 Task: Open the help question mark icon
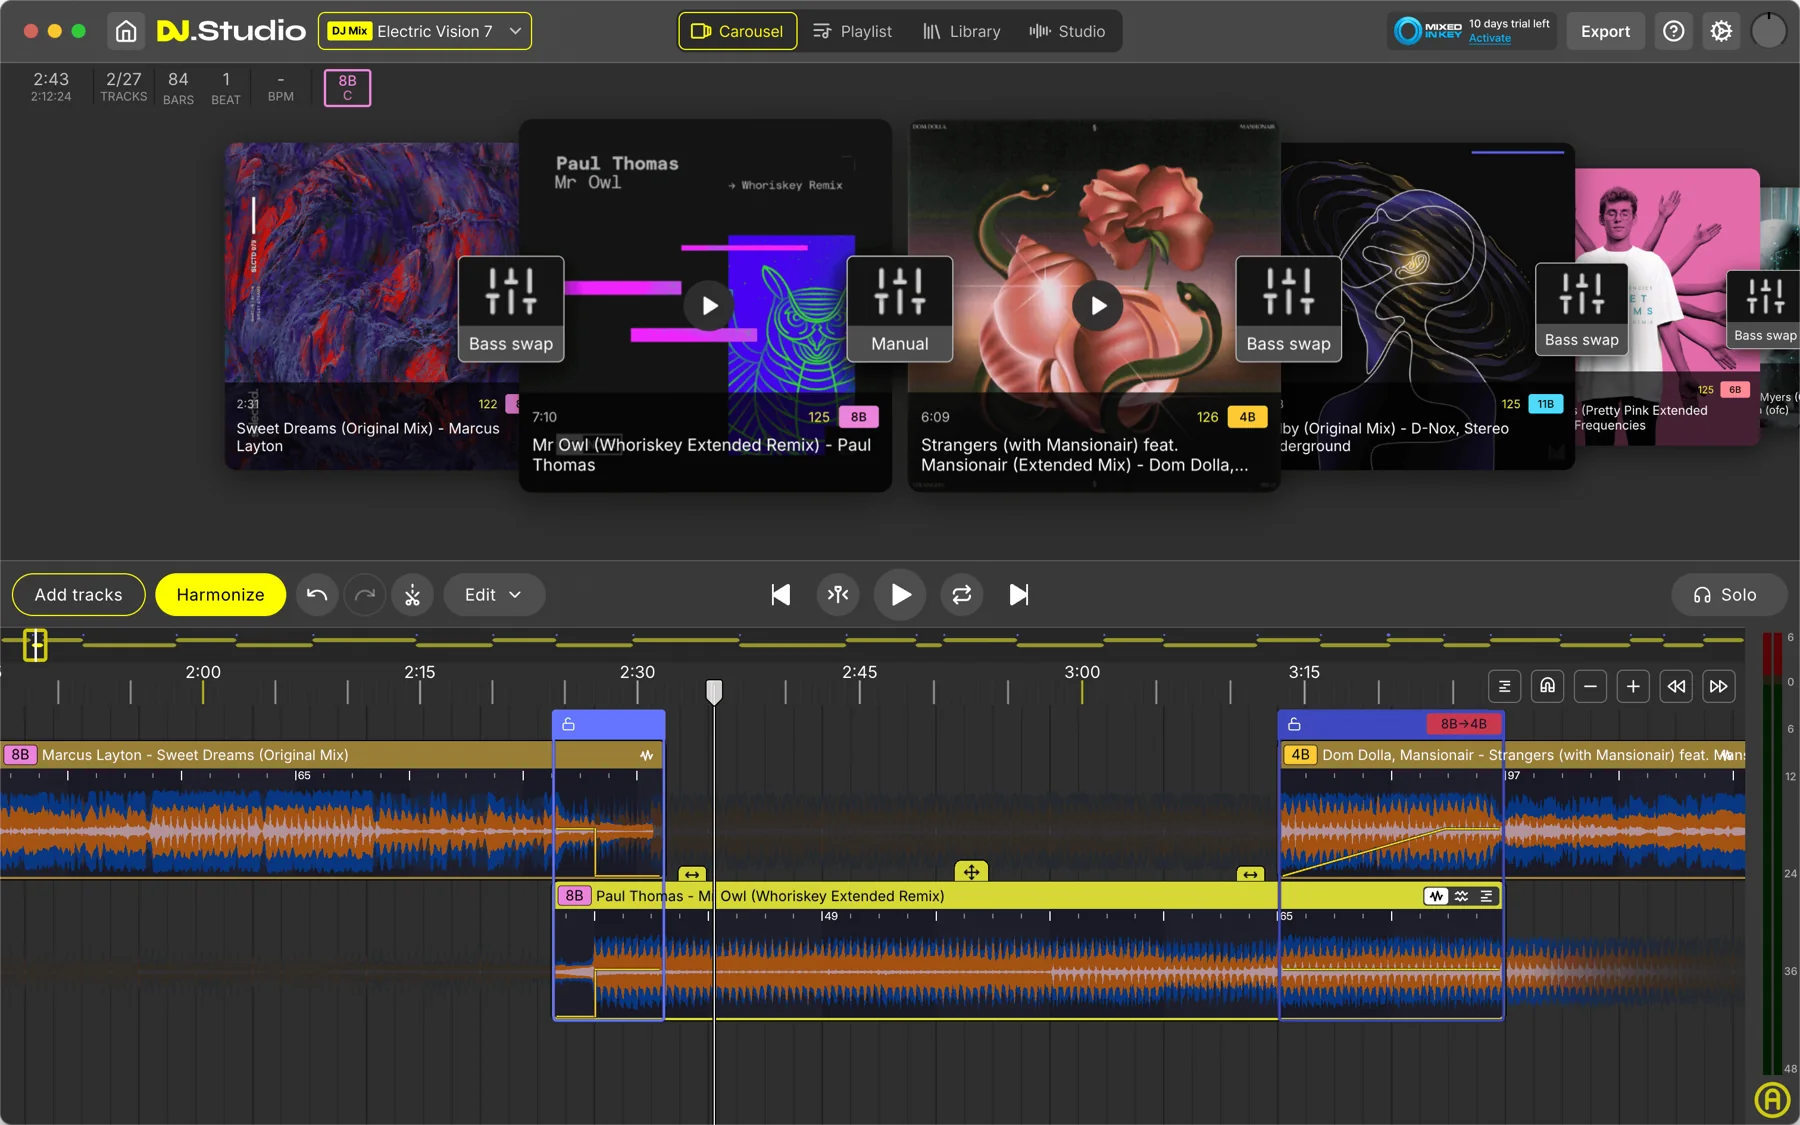click(1673, 31)
